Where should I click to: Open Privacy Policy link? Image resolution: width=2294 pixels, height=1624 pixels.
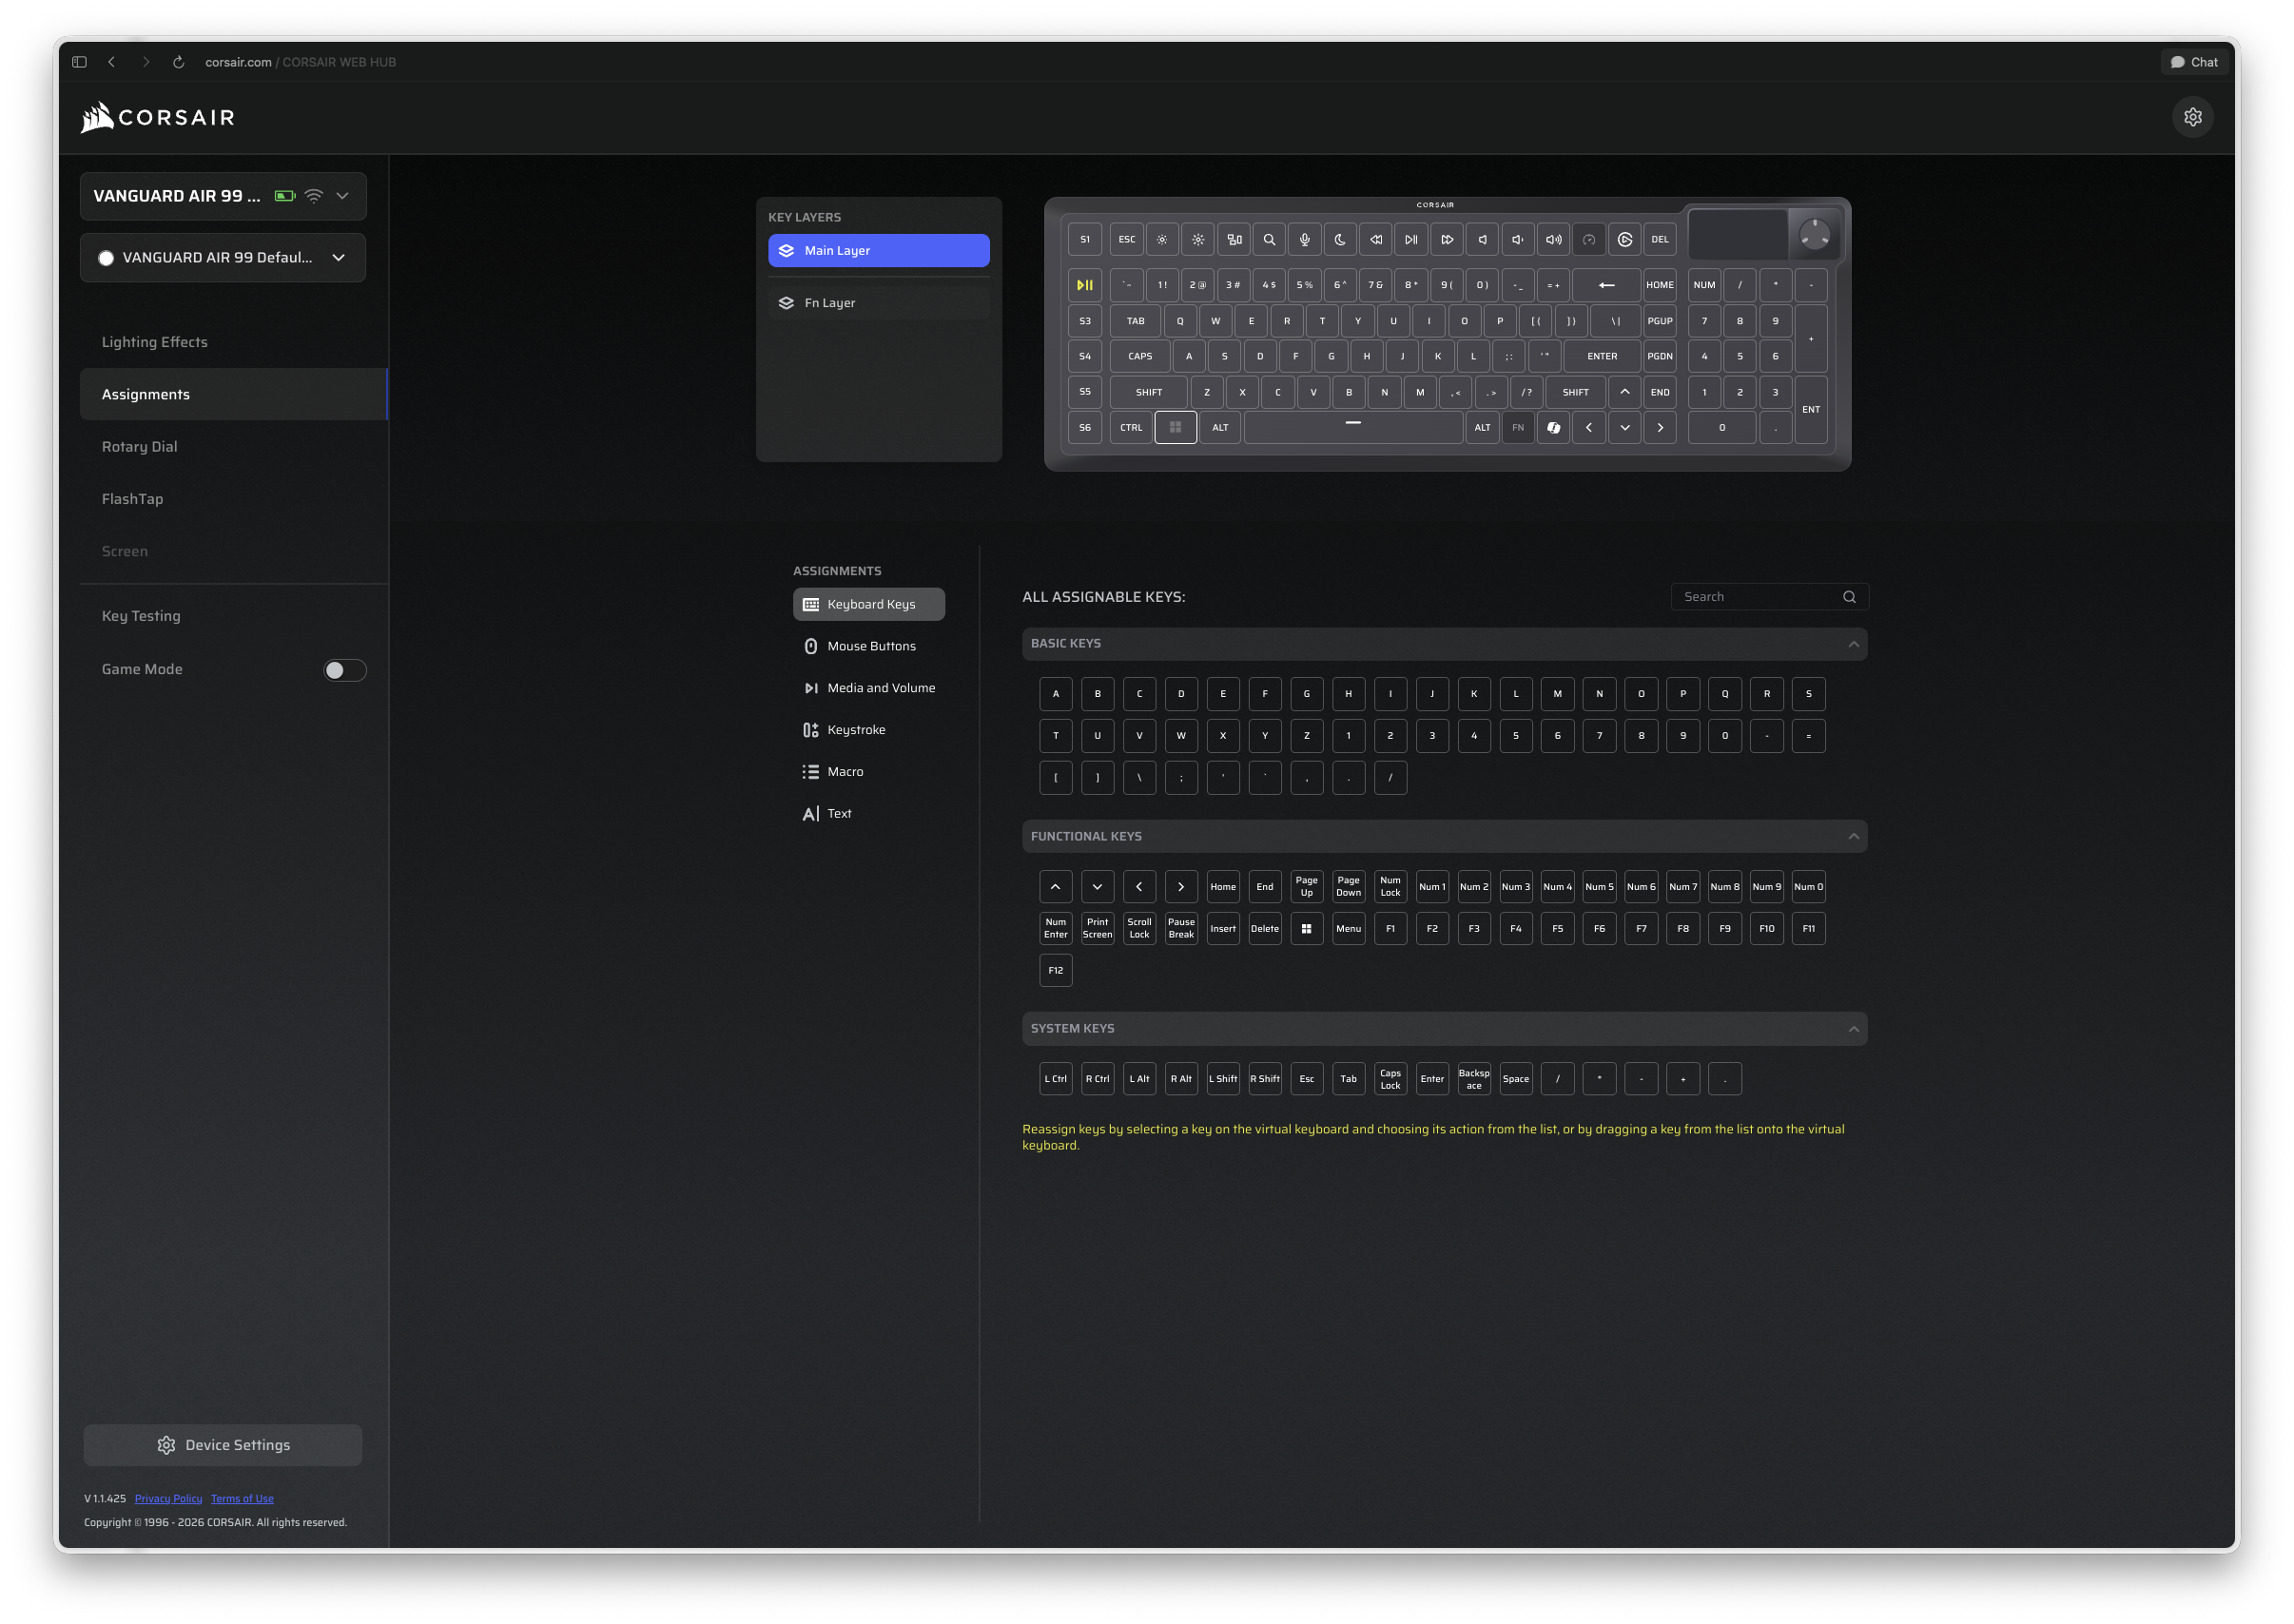point(168,1499)
